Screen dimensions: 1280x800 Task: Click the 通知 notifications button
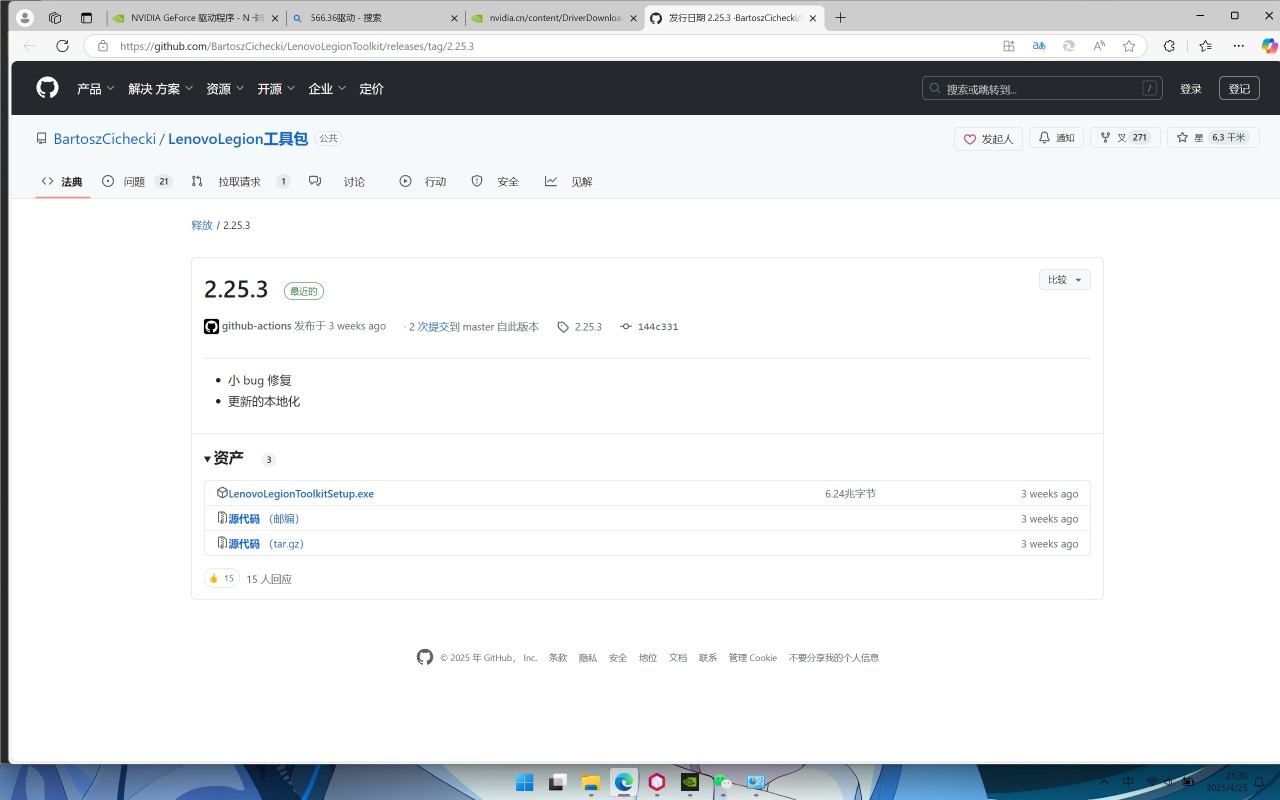1056,138
